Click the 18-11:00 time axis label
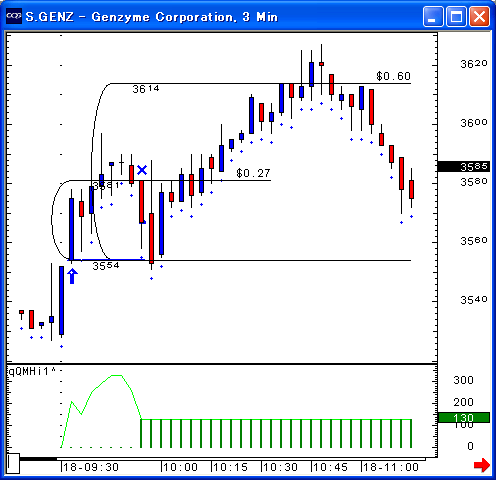The image size is (496, 480). coord(391,467)
